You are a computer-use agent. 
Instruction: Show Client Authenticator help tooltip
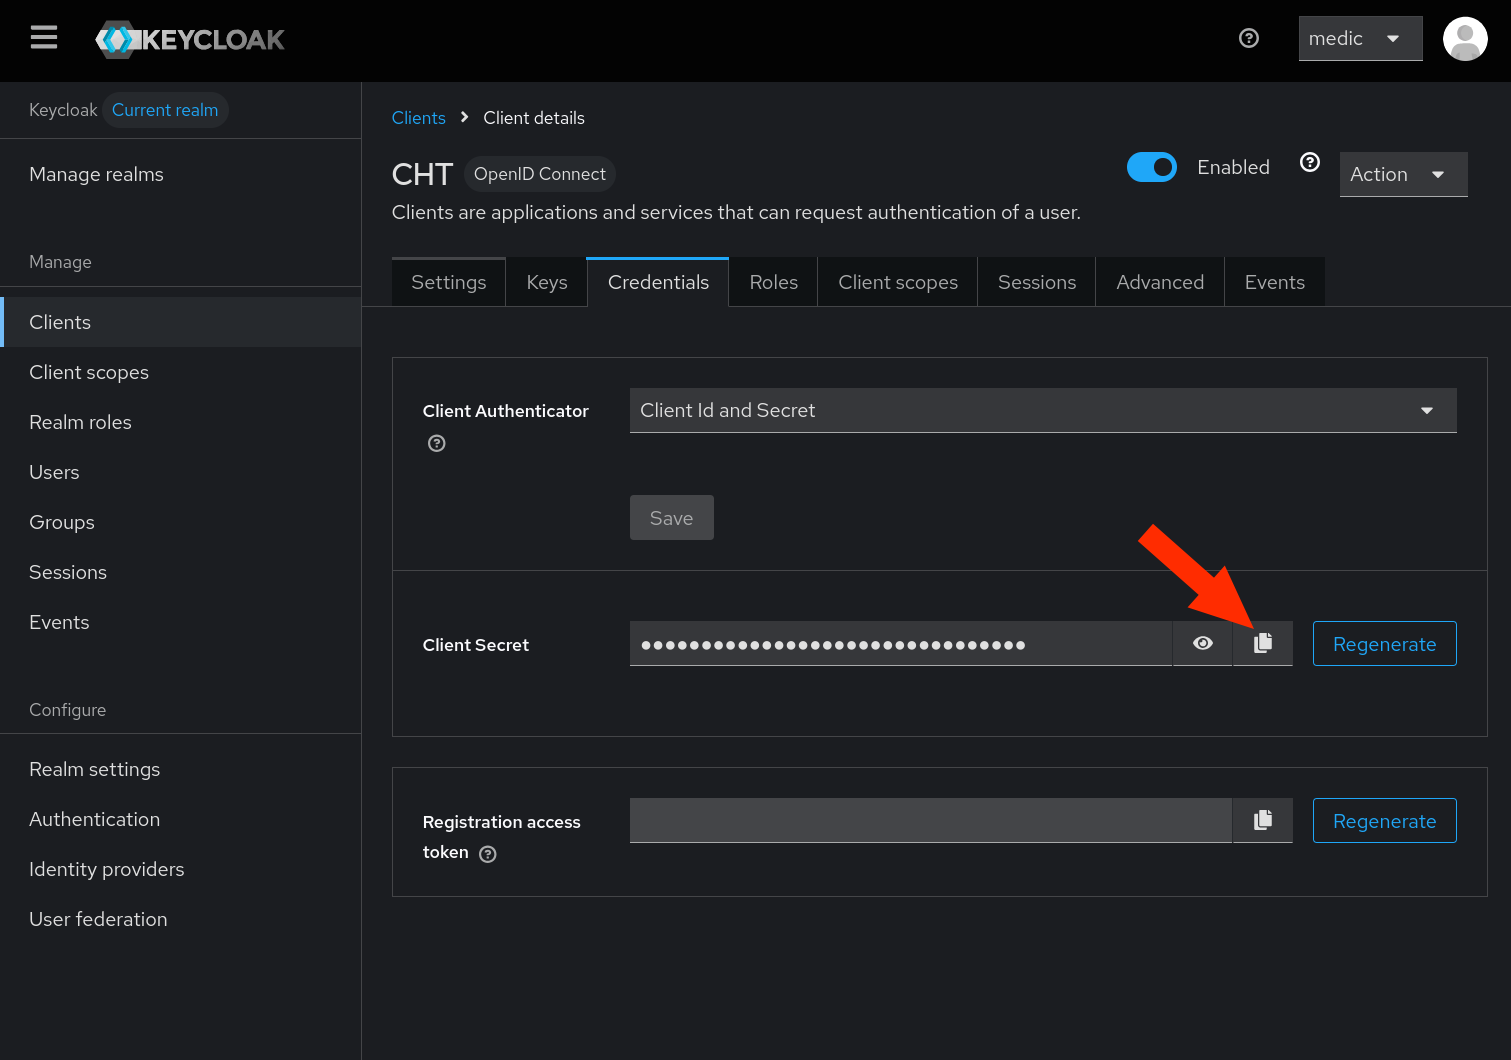tap(437, 443)
